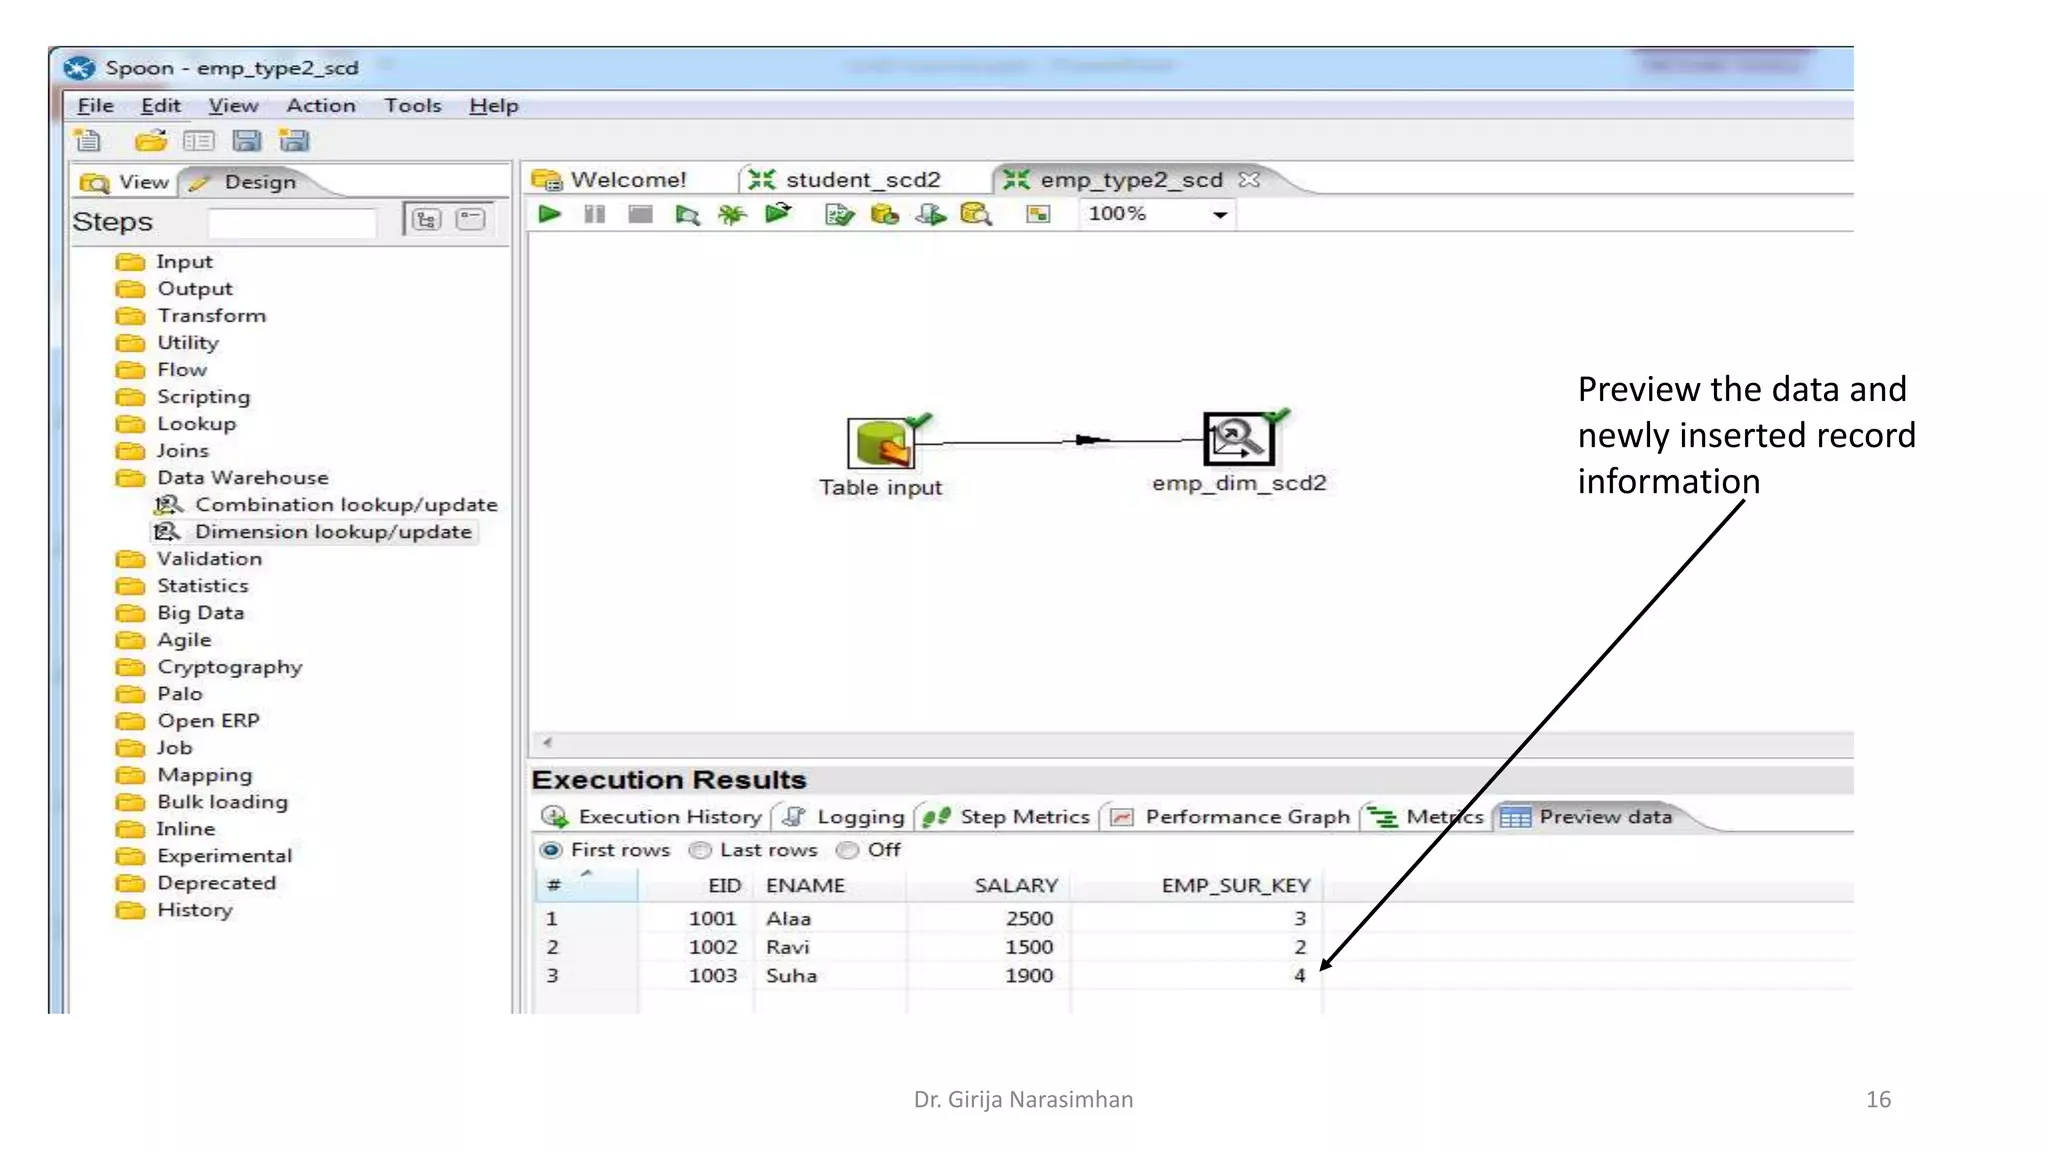Viewport: 2048px width, 1152px height.
Task: Select the Off radio option
Action: coord(848,850)
